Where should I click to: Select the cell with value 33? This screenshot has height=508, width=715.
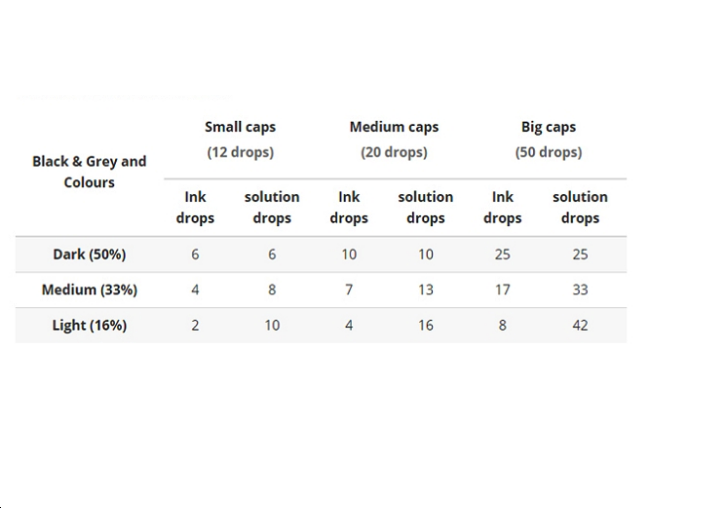point(580,290)
